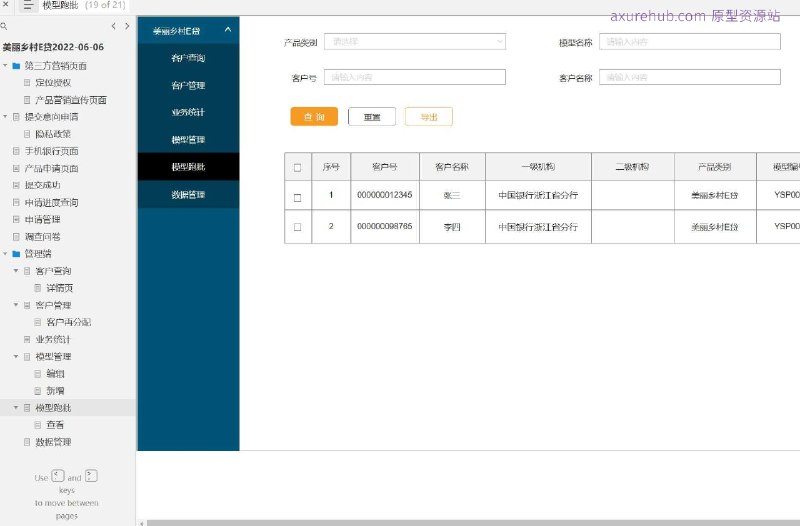
Task: Collapse the 第三方营销页面 folder in tree
Action: (5, 66)
